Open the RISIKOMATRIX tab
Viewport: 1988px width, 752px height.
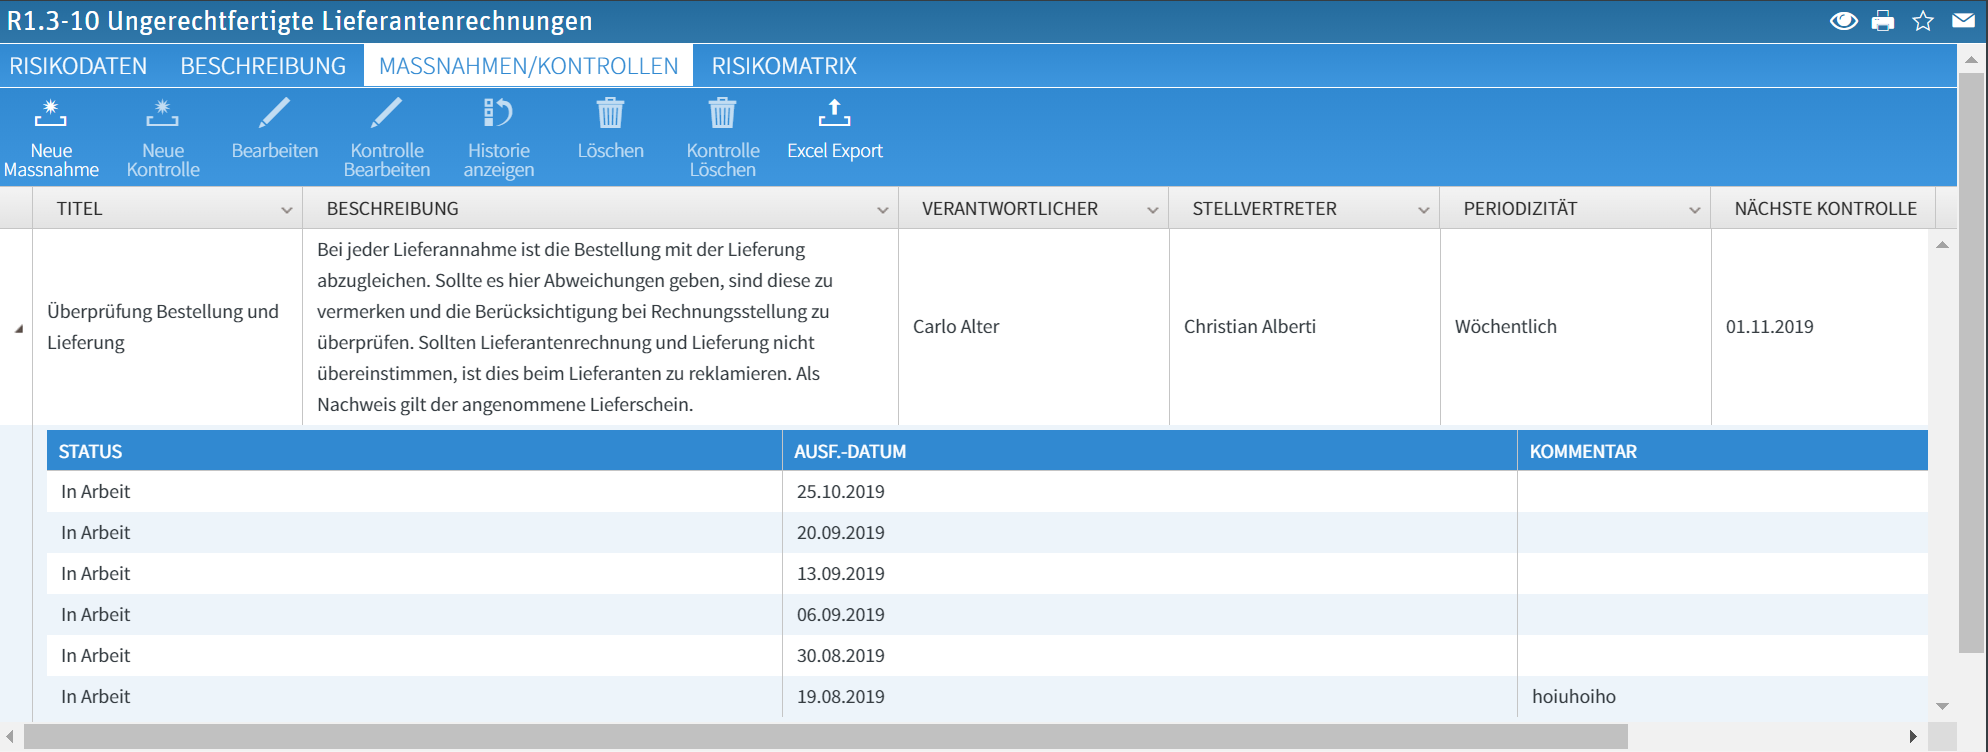(784, 66)
